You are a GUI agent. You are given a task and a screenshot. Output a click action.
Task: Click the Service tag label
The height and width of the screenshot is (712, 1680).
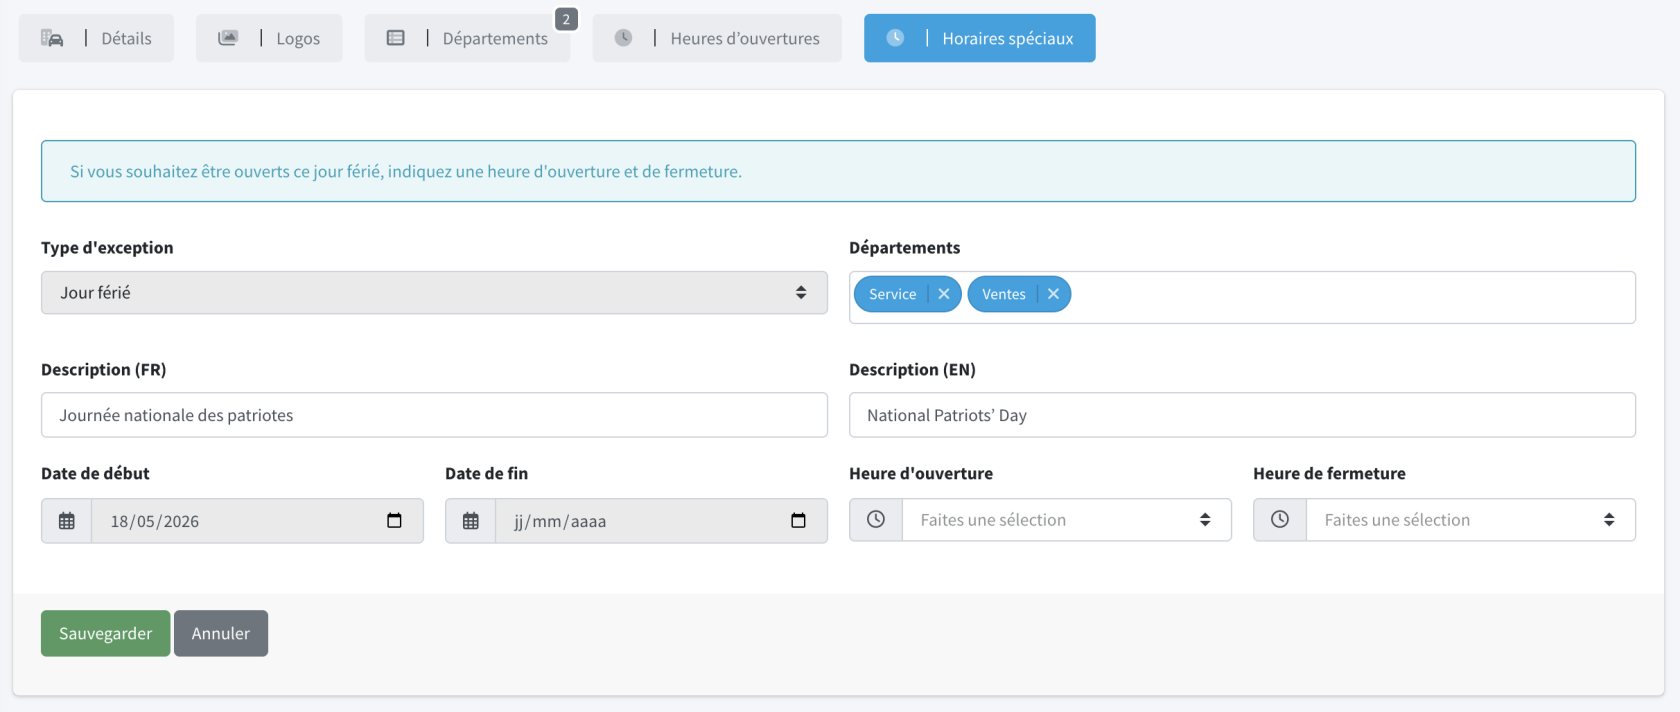coord(892,294)
